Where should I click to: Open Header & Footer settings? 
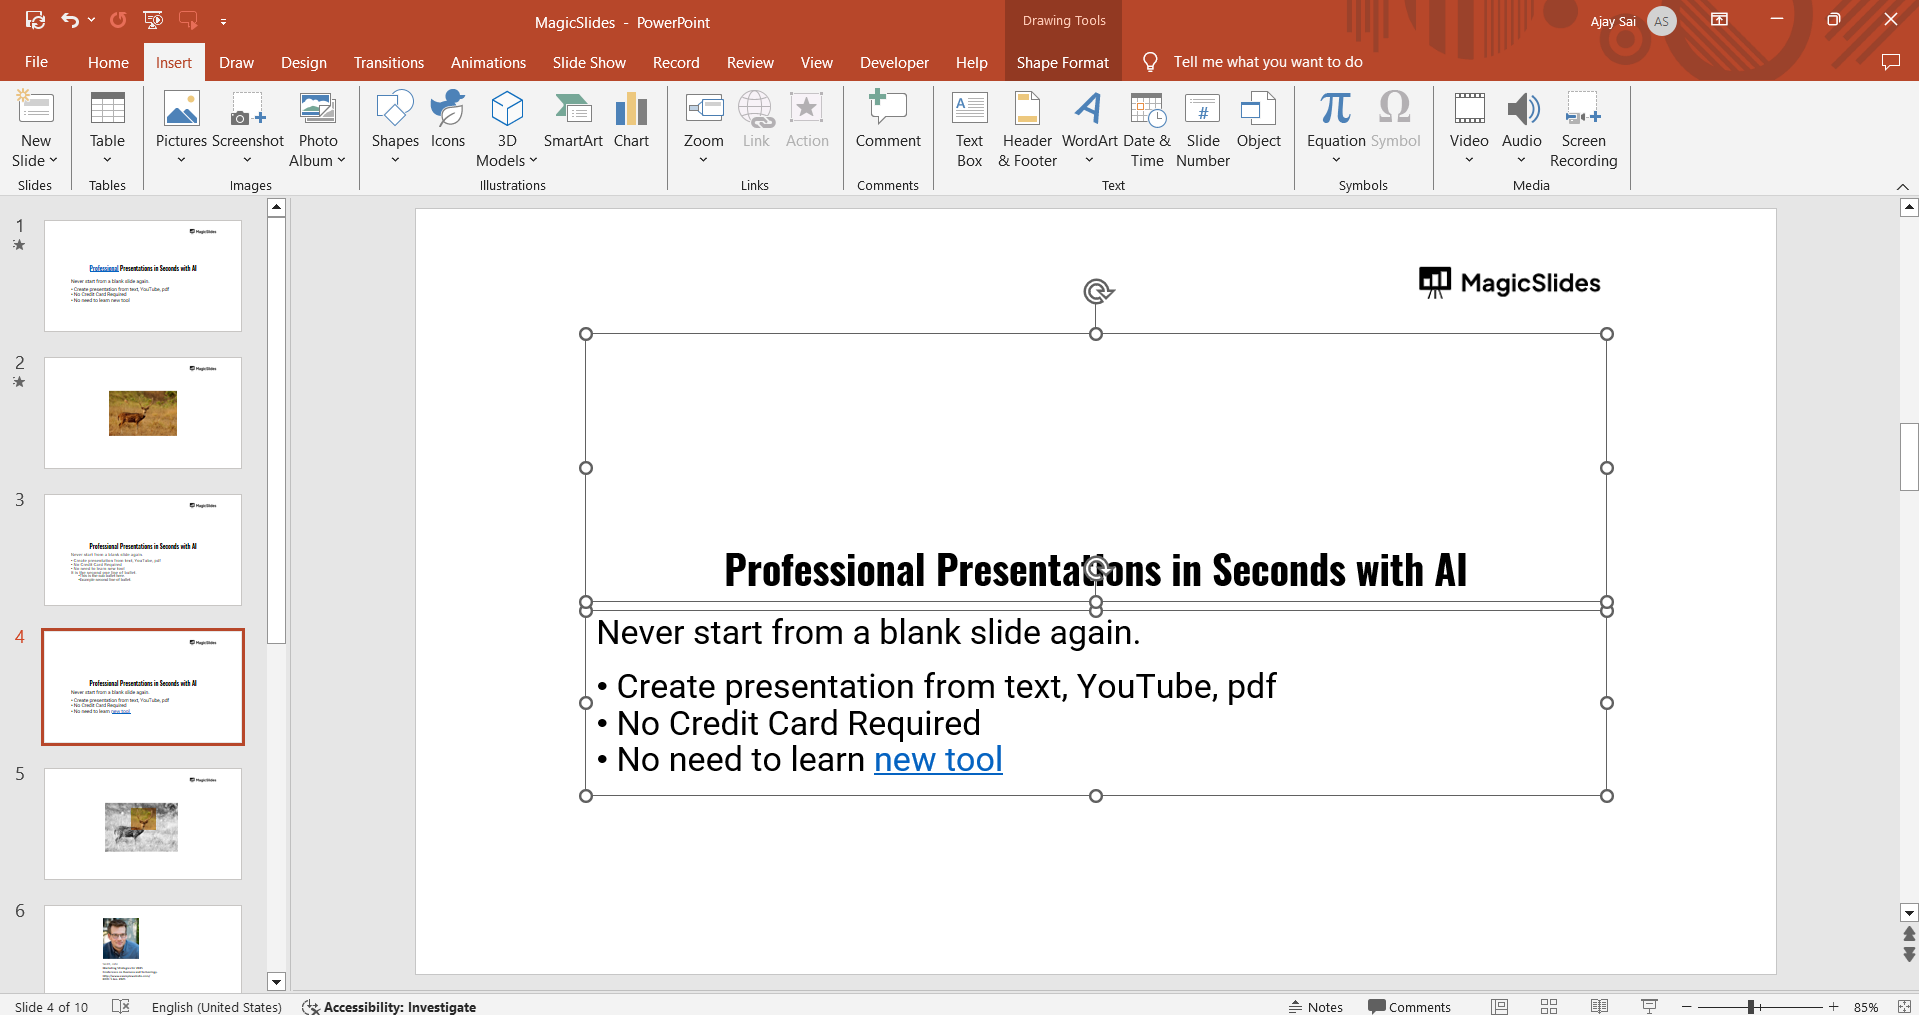[1027, 129]
